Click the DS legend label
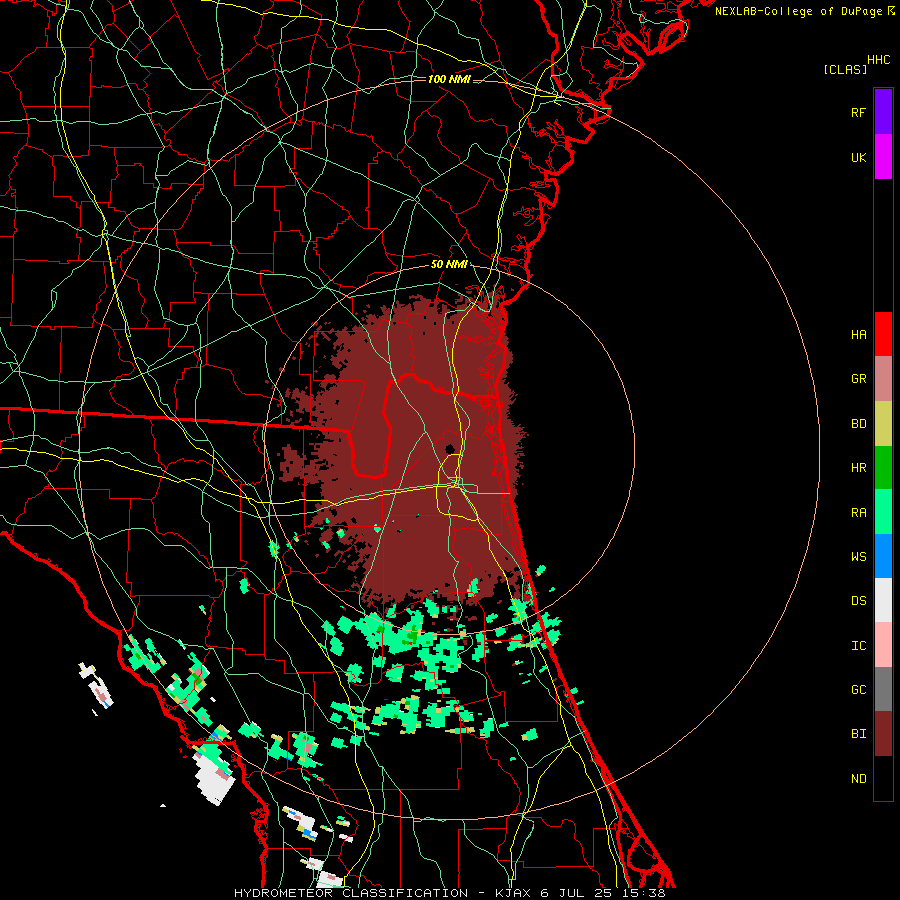Image resolution: width=900 pixels, height=900 pixels. 858,600
